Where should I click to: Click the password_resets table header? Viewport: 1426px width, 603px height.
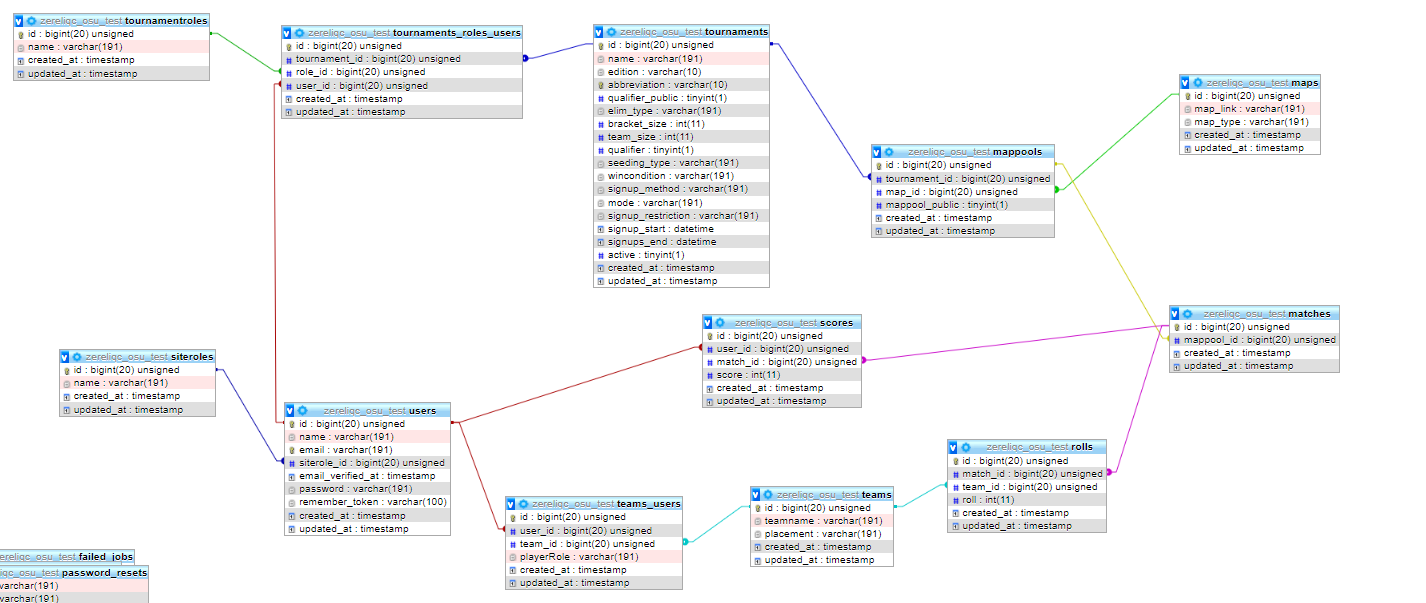(75, 573)
